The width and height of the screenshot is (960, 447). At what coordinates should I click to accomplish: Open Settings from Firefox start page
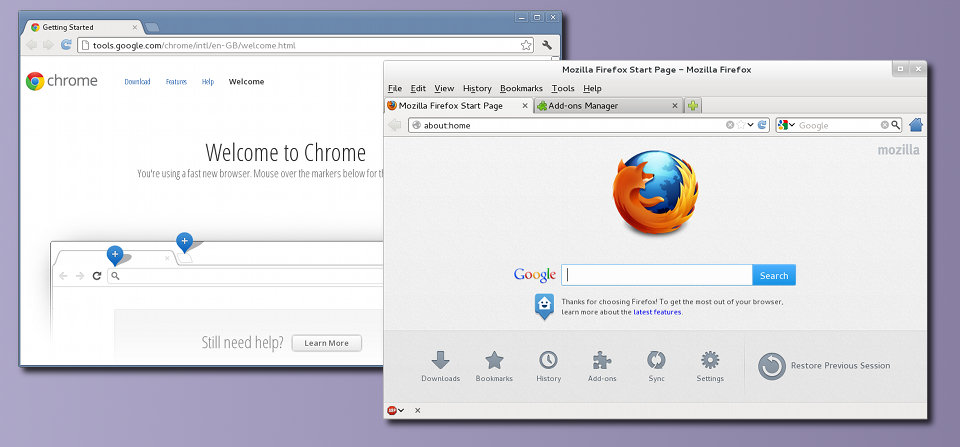710,366
